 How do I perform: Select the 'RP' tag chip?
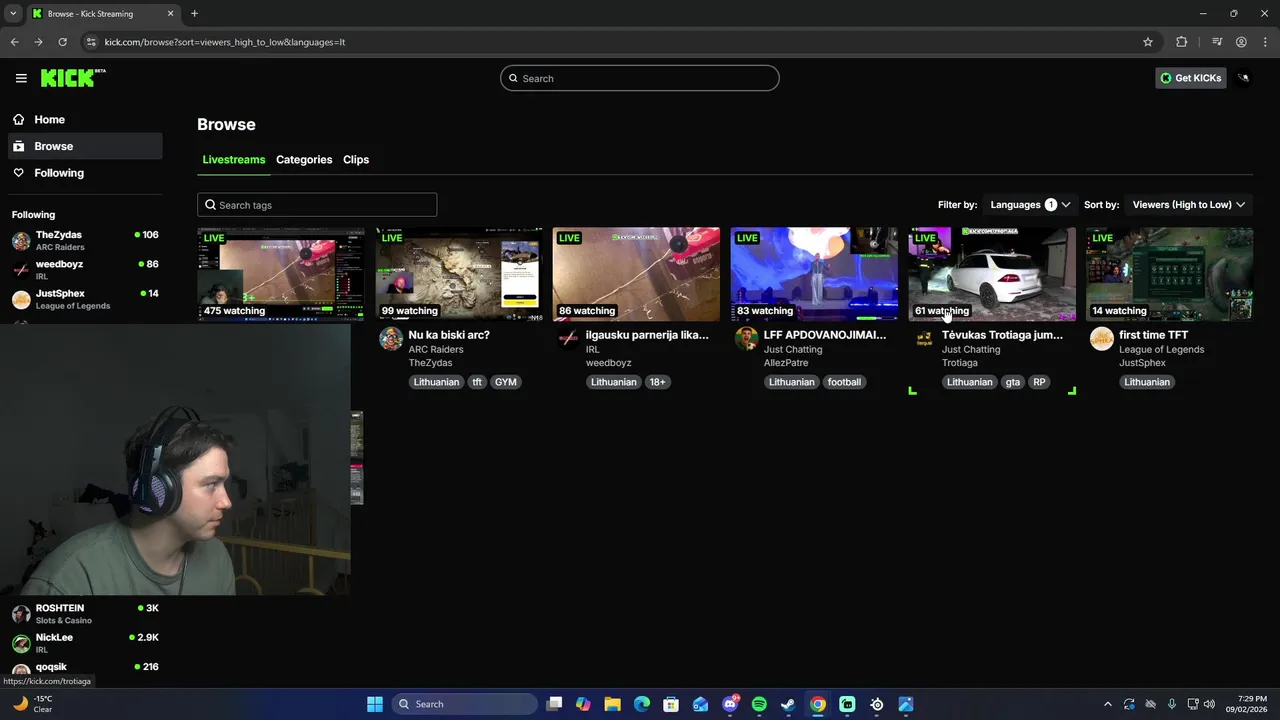[1039, 382]
